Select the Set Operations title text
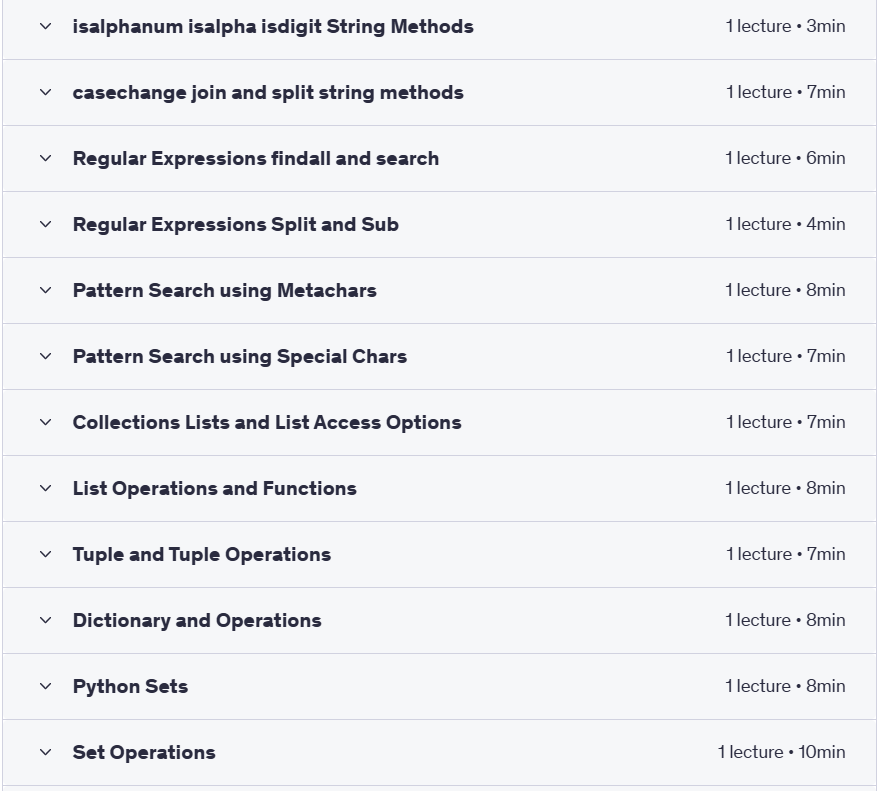Screen dimensions: 879x791 pyautogui.click(x=144, y=752)
